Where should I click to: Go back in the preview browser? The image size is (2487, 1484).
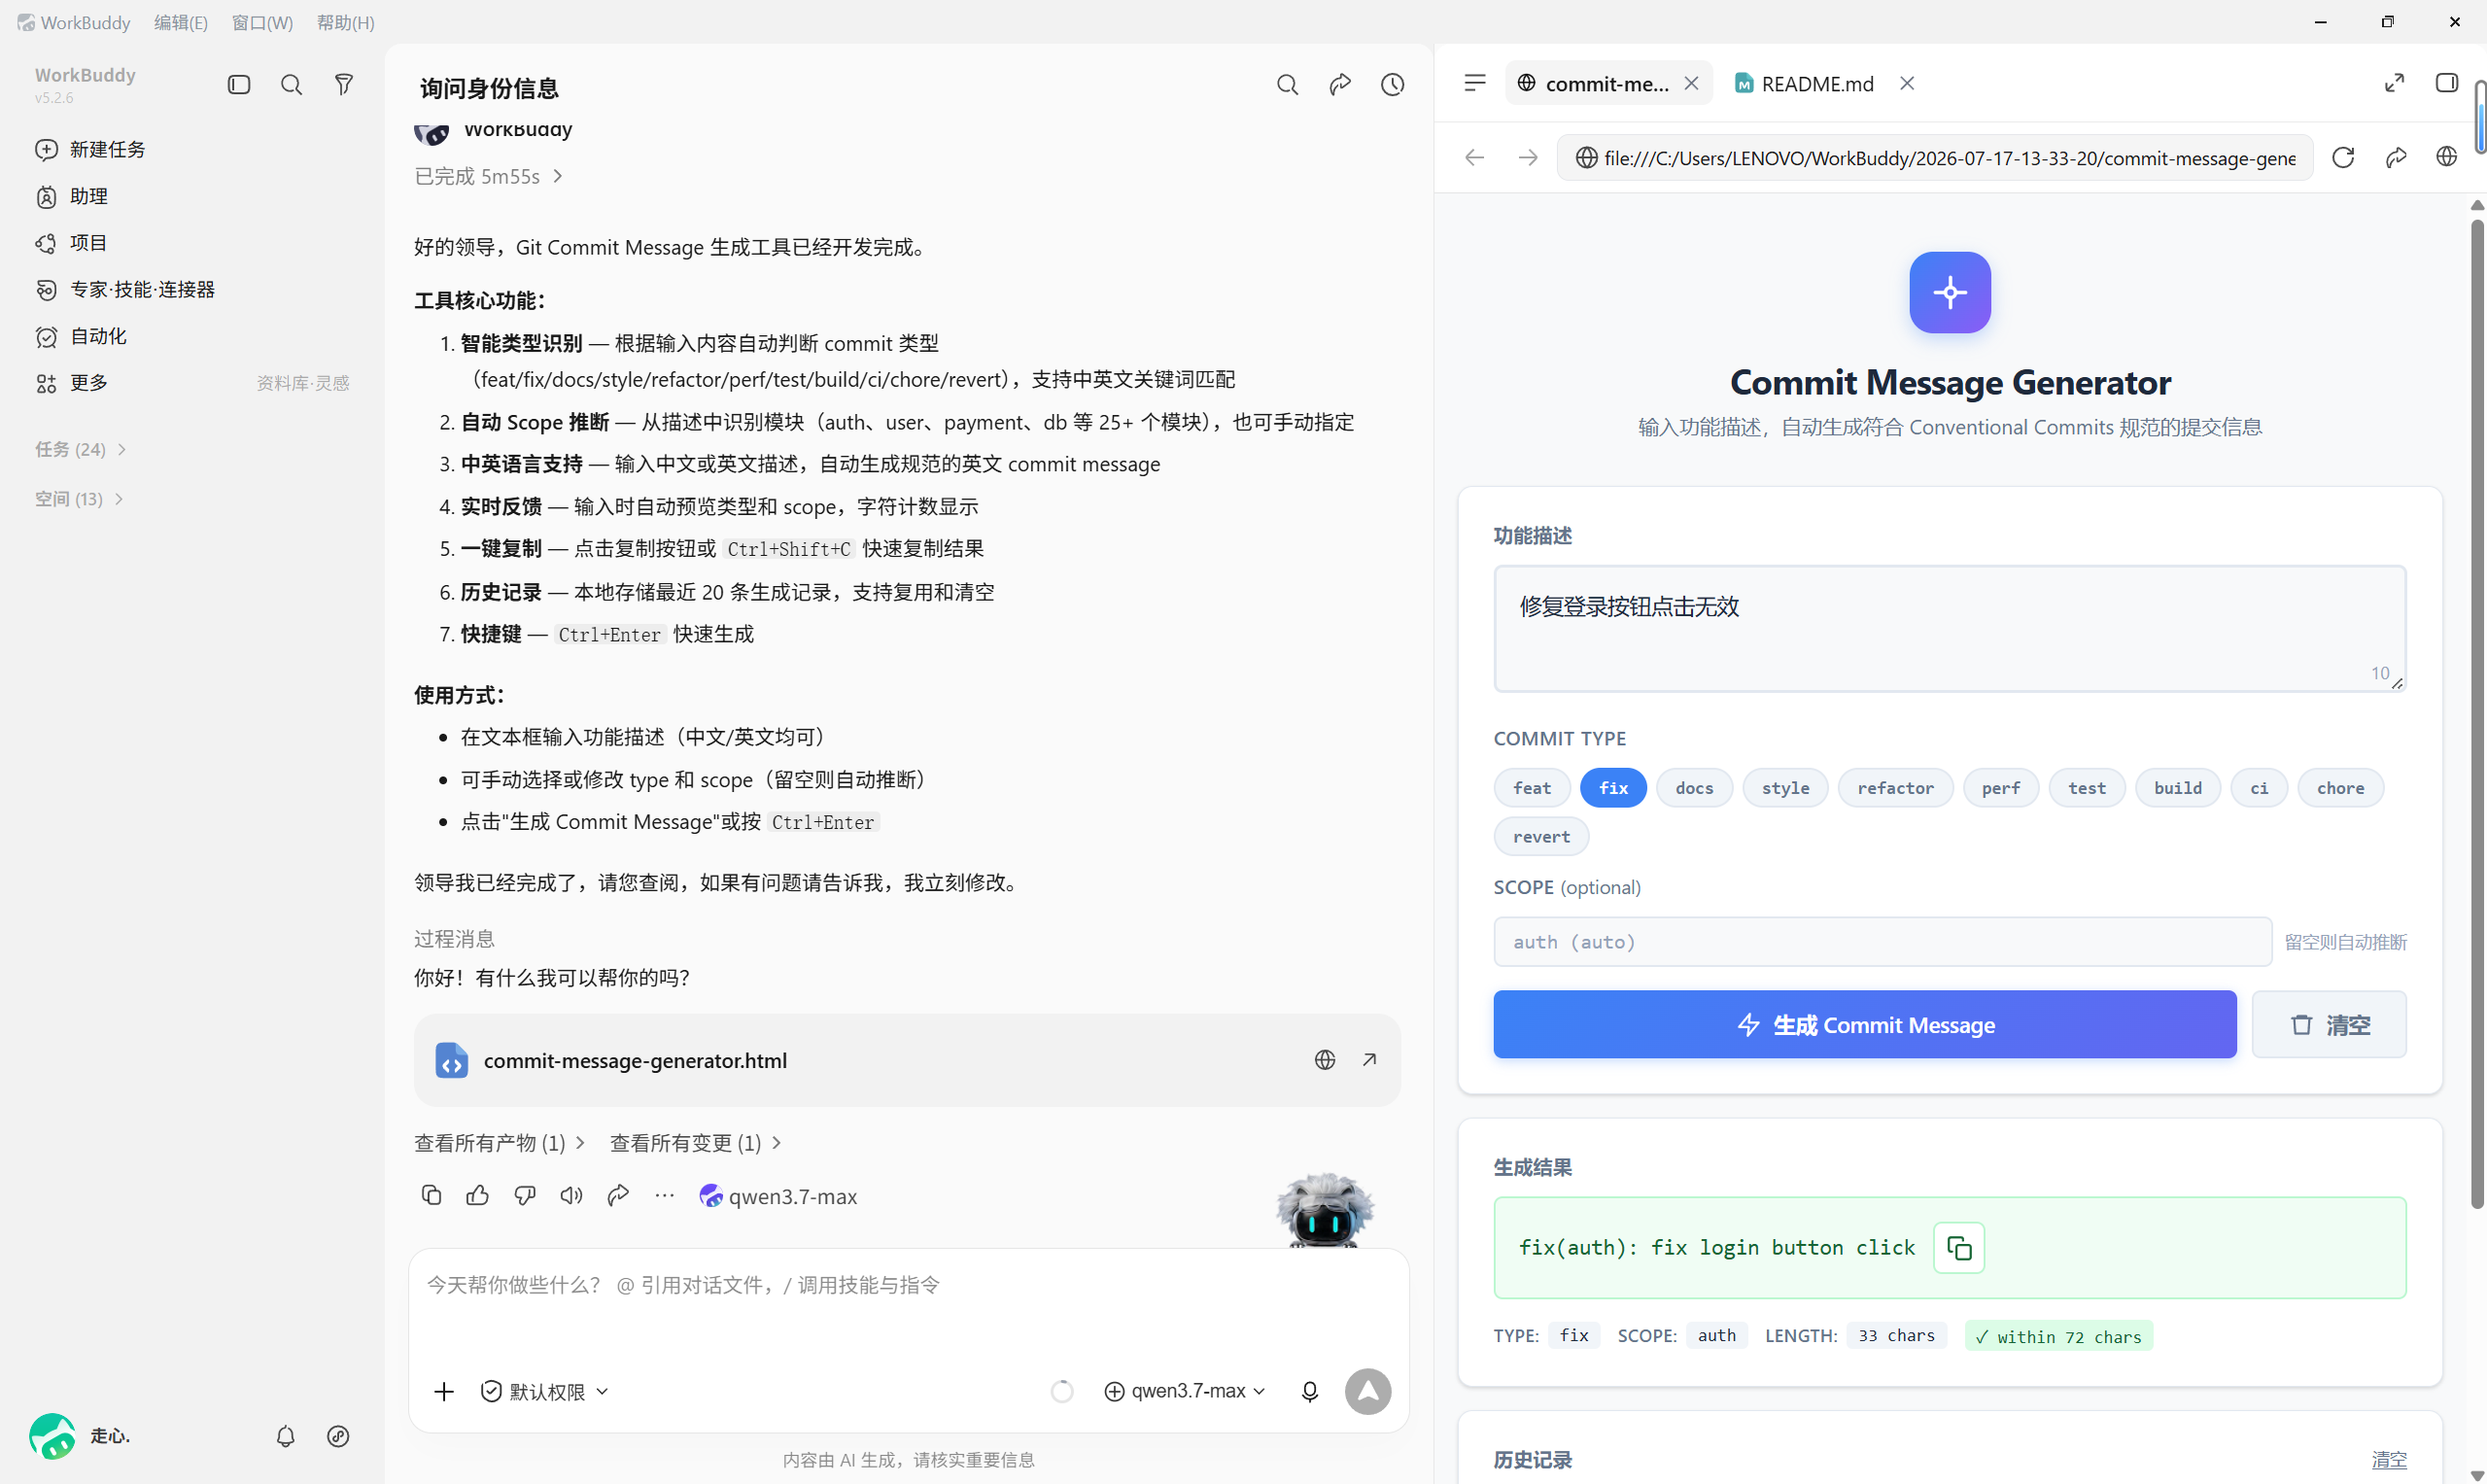tap(1475, 158)
